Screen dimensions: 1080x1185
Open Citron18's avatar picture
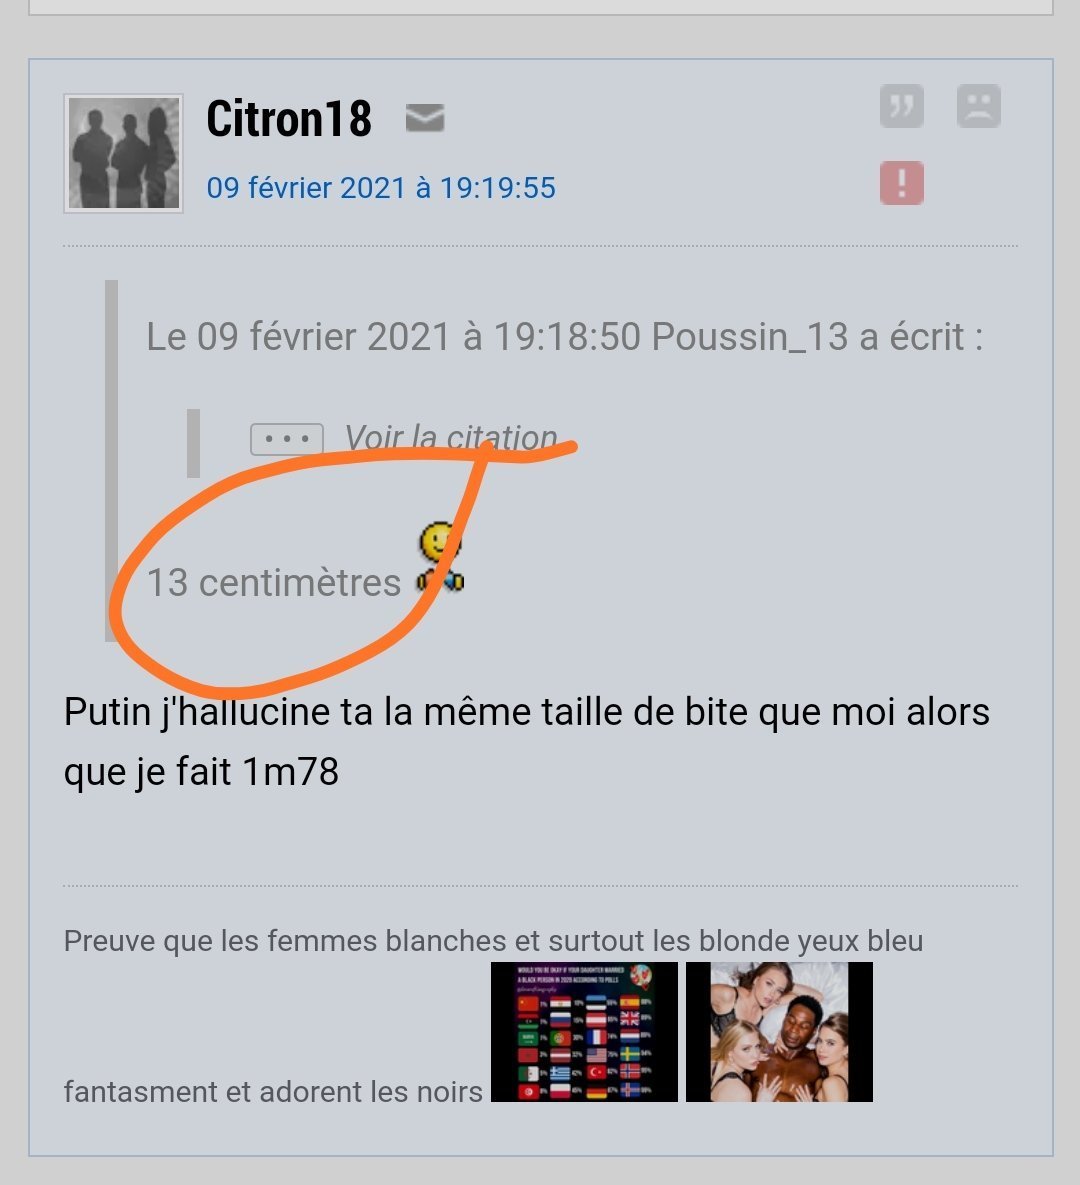pos(123,153)
